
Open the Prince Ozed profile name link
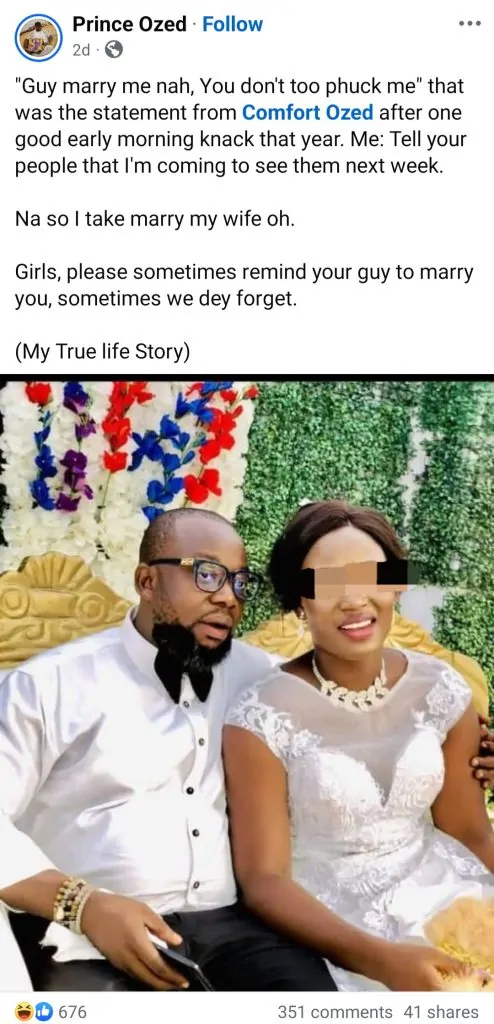[x=129, y=24]
